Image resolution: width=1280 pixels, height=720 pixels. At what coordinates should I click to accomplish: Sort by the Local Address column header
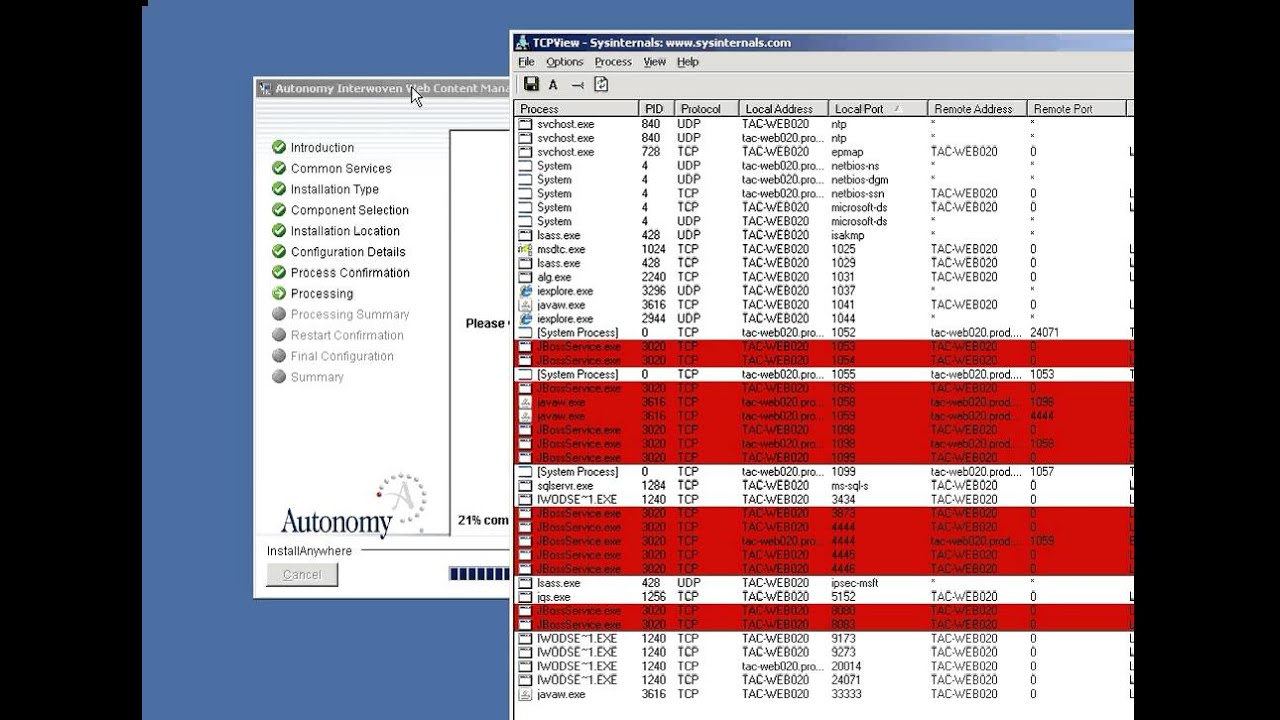(x=783, y=109)
